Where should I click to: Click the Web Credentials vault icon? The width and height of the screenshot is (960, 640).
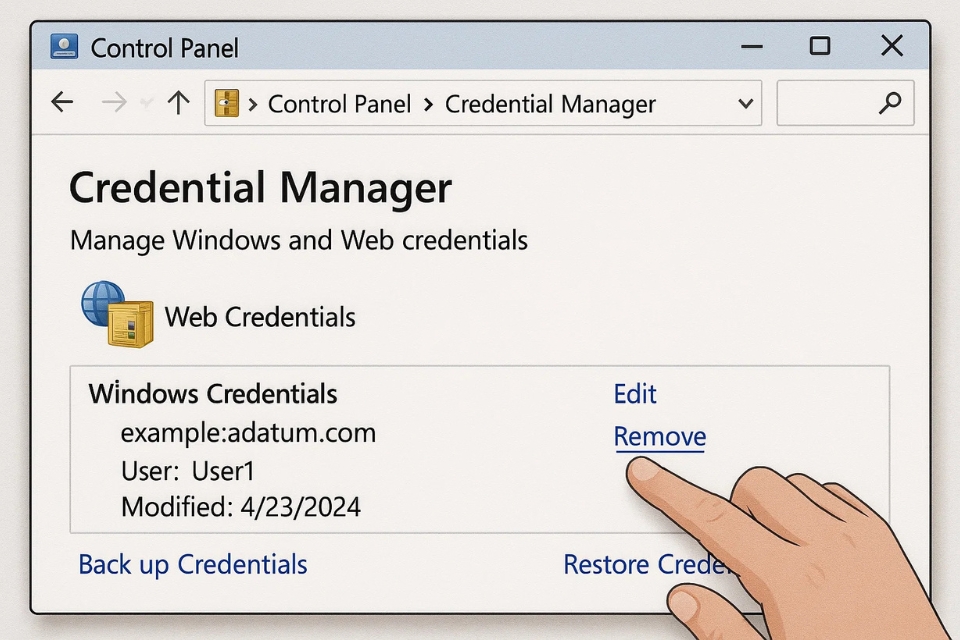117,314
